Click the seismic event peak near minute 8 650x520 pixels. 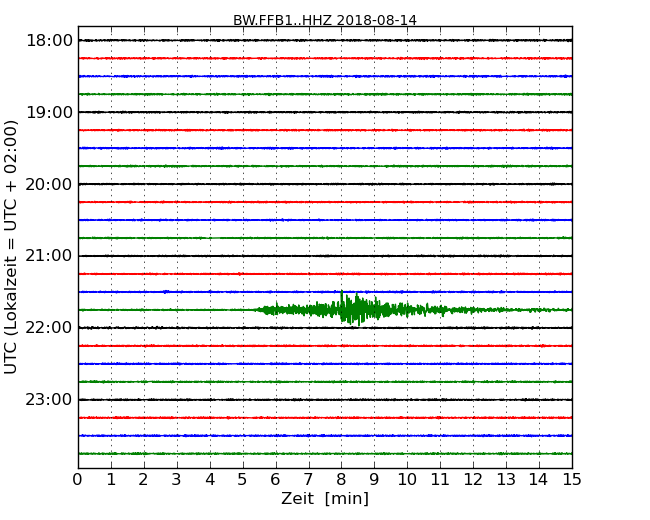(350, 308)
